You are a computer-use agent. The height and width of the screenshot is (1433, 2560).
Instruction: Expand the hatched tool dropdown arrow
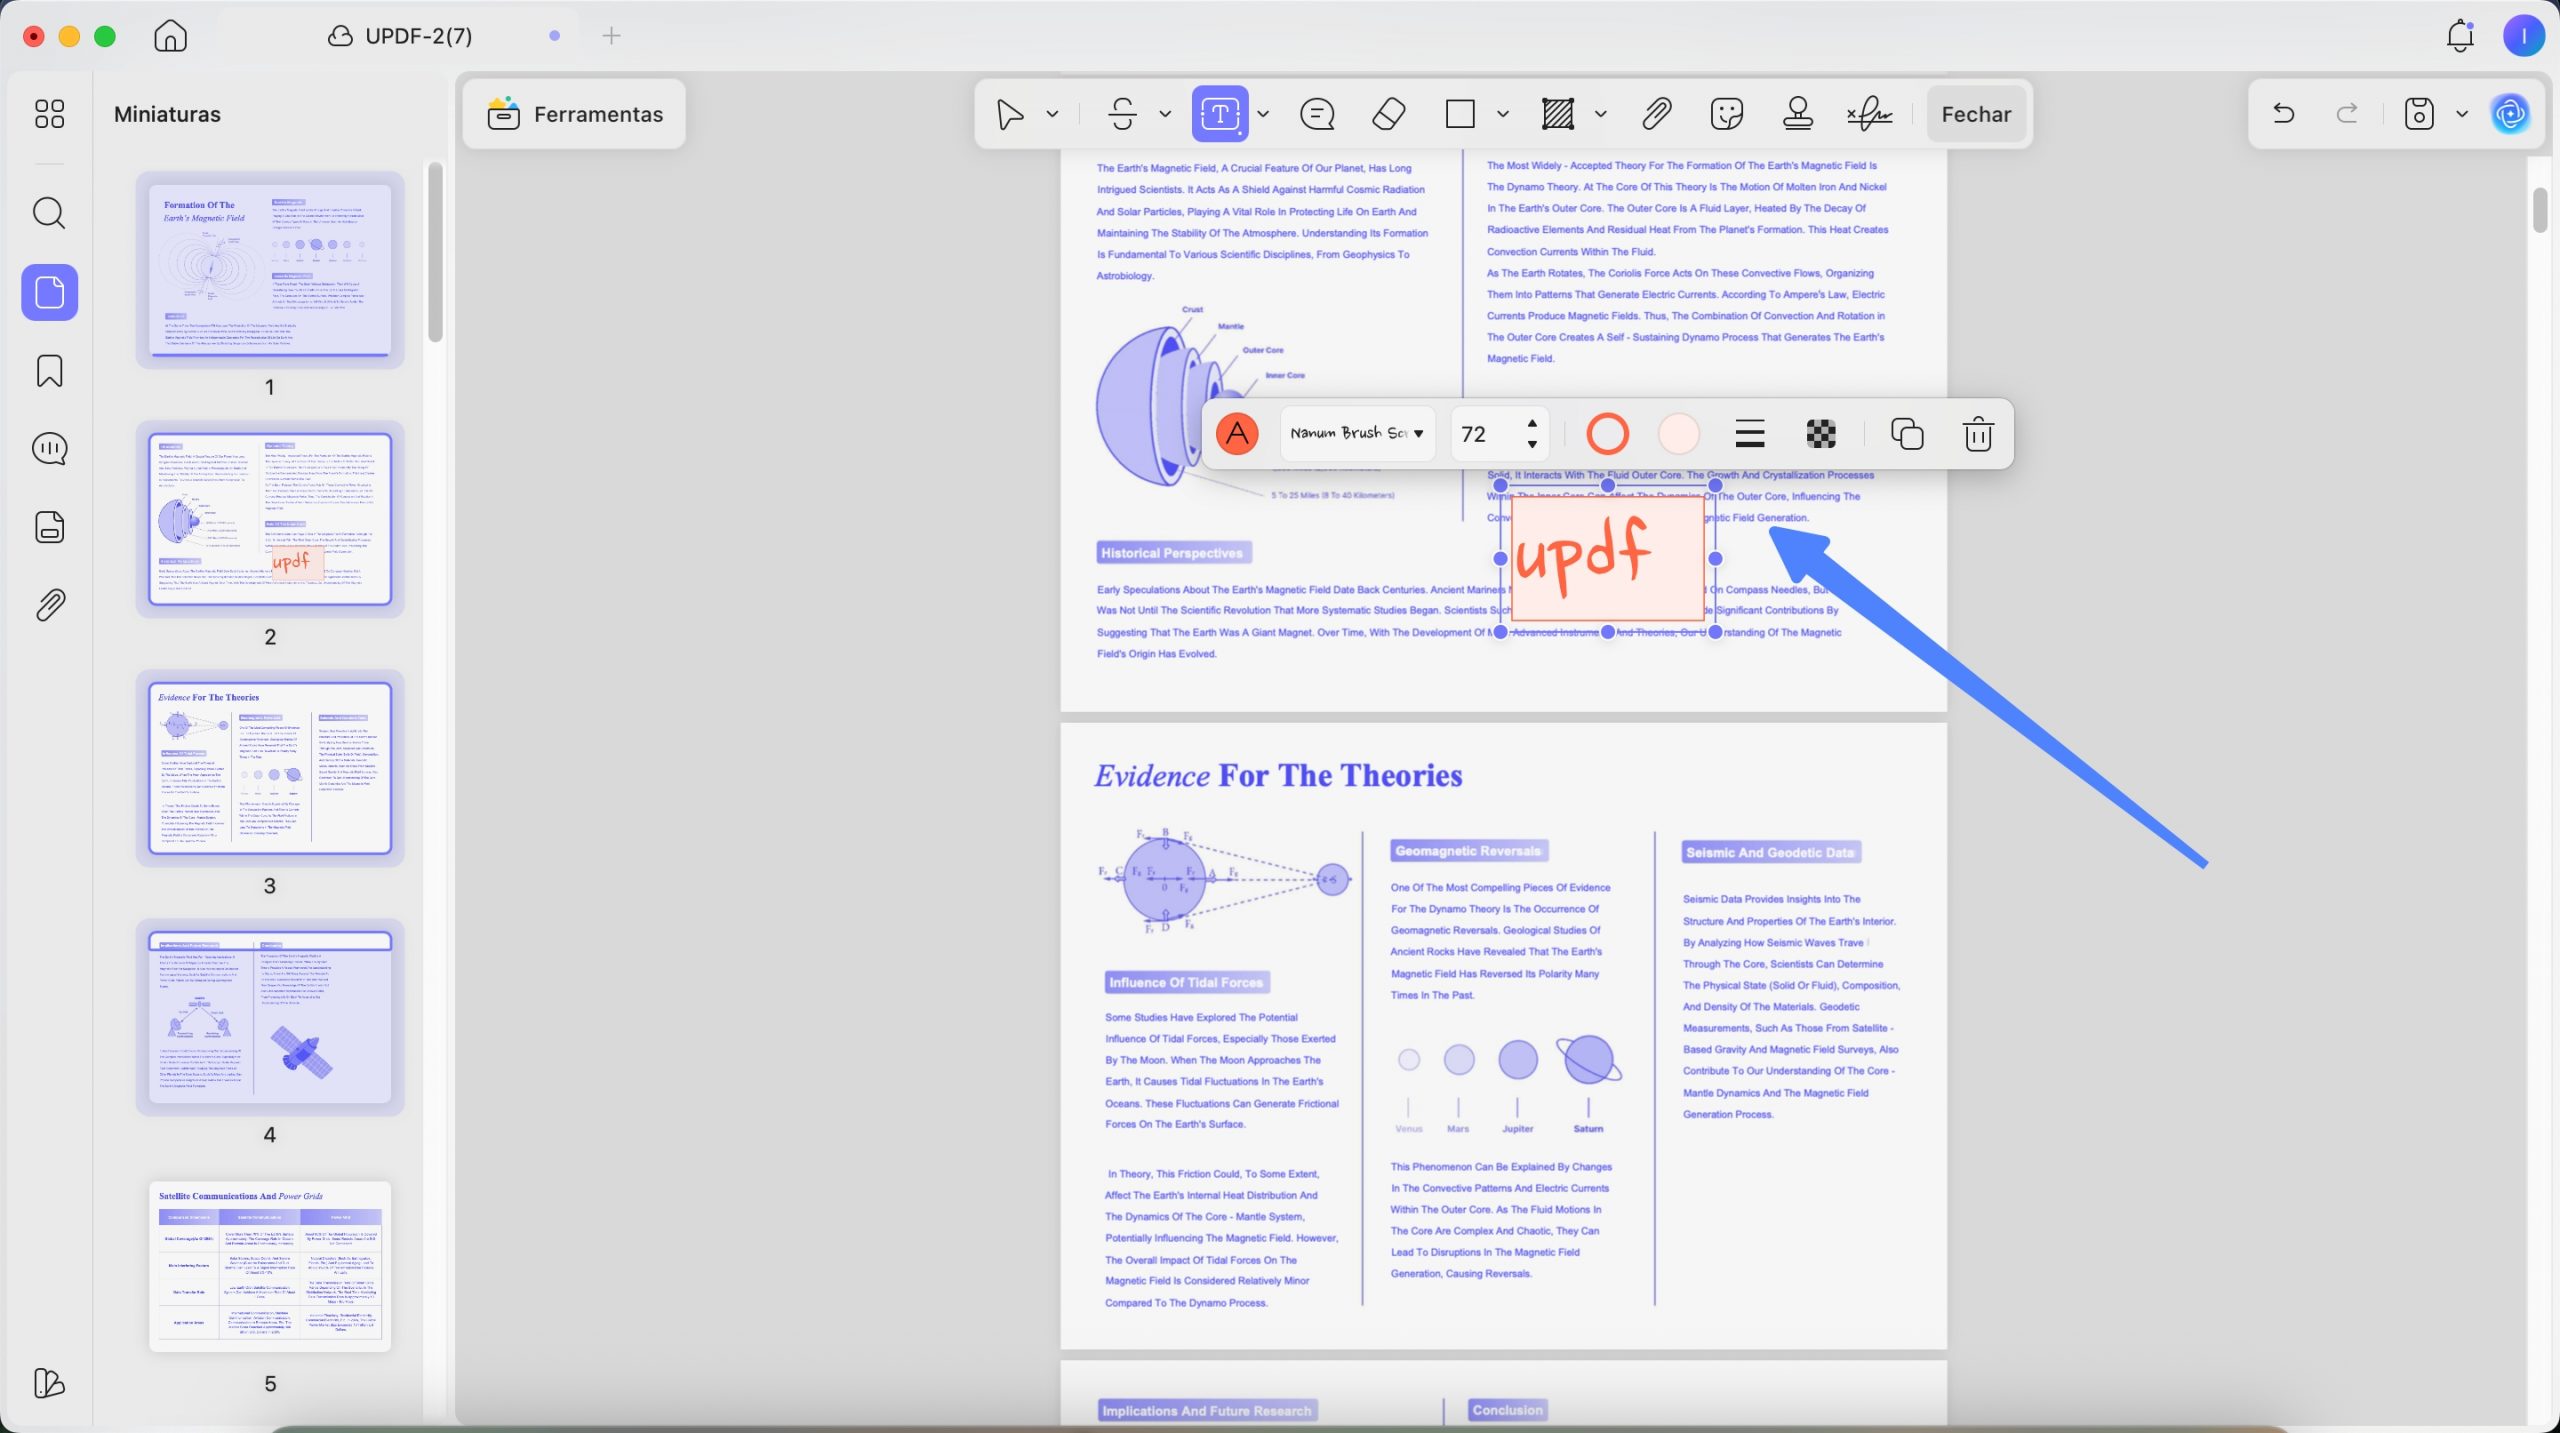pos(1600,114)
